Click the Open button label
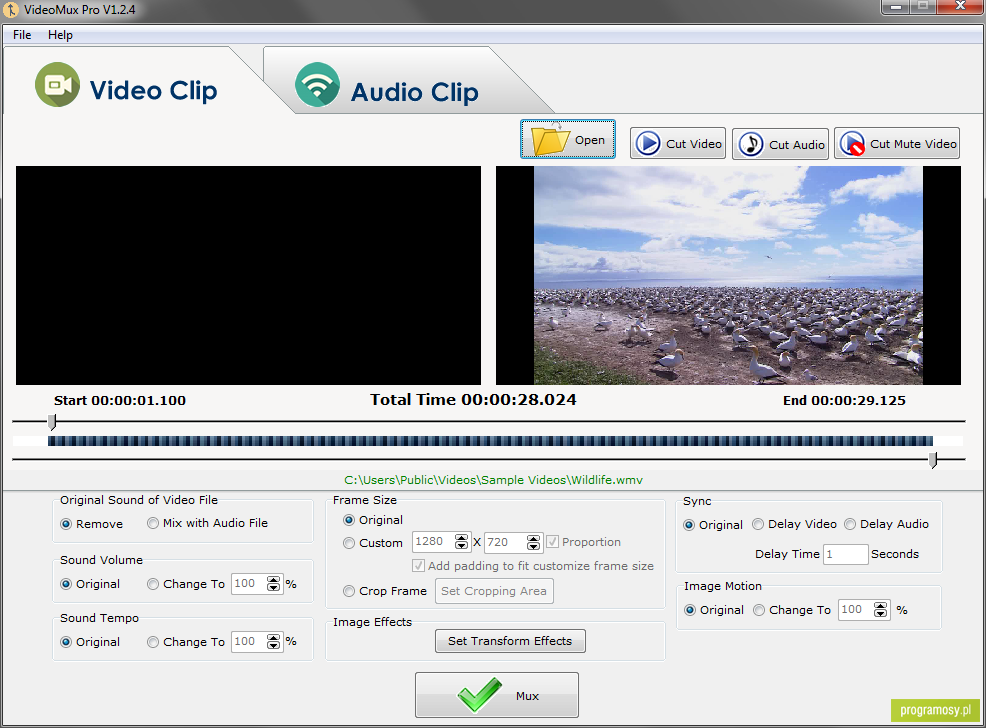986x728 pixels. coord(590,140)
